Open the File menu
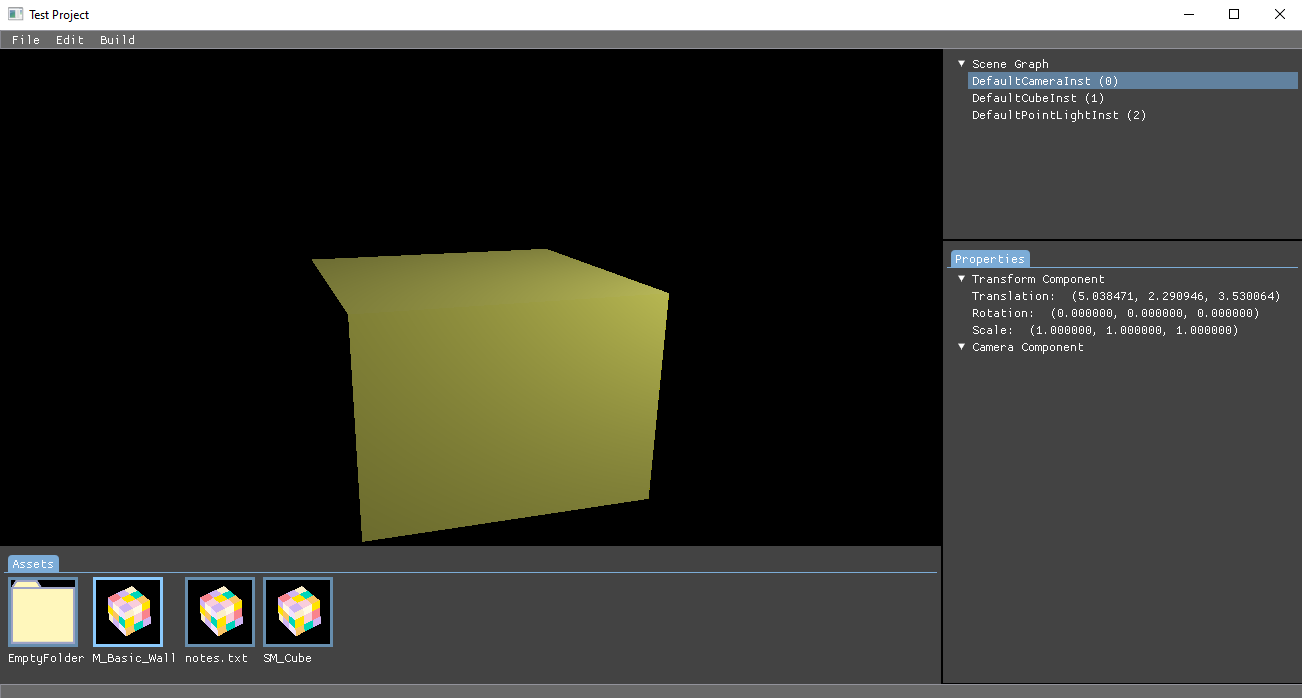Screen dimensions: 1302x698 click(x=26, y=40)
